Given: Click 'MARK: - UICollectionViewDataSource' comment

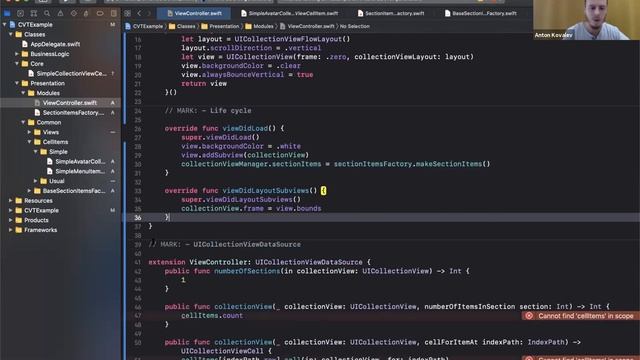Looking at the screenshot, I should click(x=224, y=244).
